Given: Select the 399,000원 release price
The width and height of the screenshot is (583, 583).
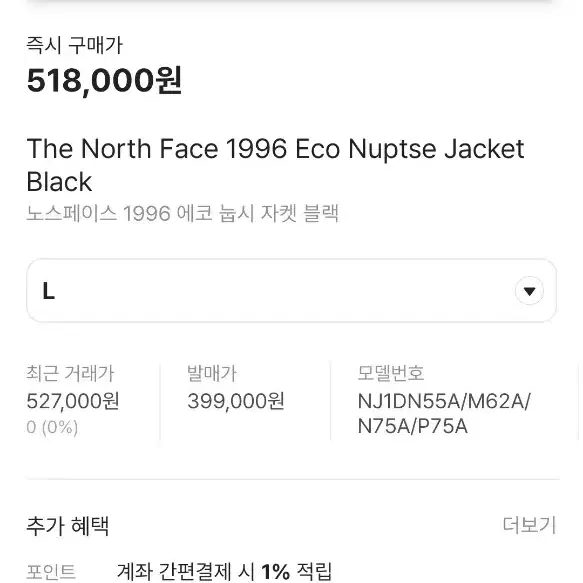Looking at the screenshot, I should coord(236,401).
